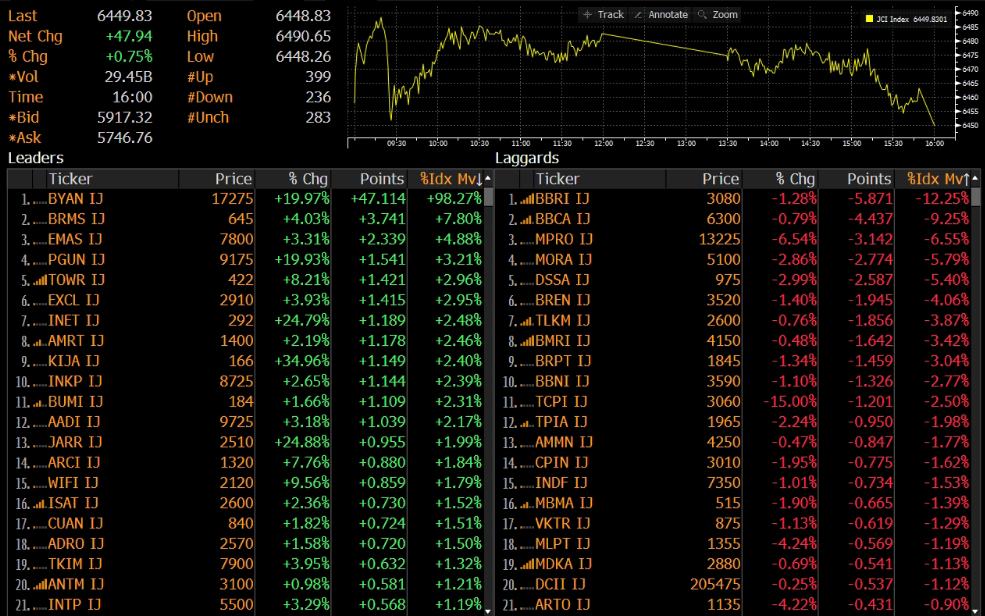Click Laggards Points column header
This screenshot has width=985, height=616.
coord(869,179)
